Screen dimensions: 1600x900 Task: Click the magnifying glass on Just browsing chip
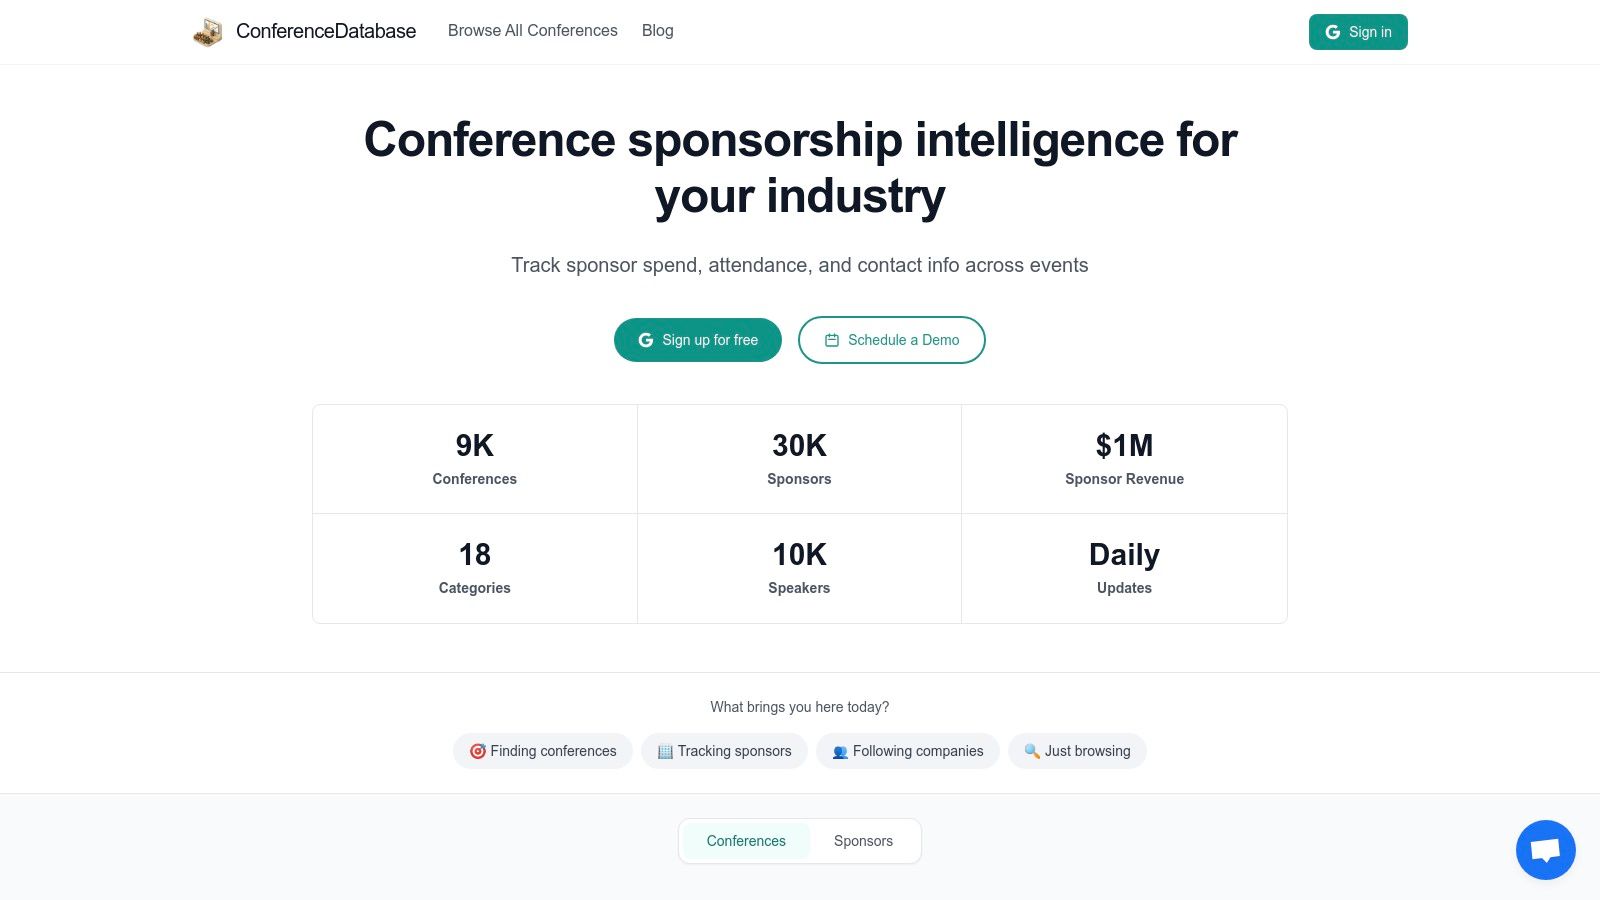1032,751
